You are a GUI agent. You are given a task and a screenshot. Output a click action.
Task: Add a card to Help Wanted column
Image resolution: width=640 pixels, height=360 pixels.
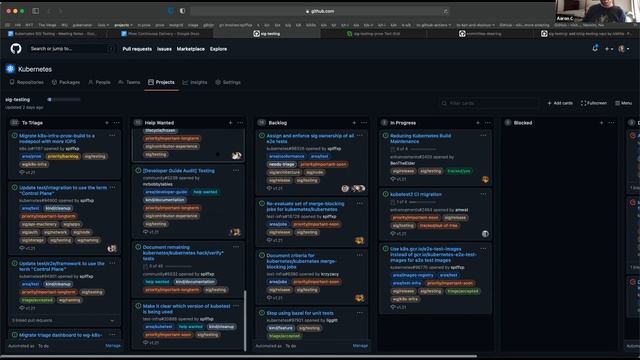click(x=231, y=122)
